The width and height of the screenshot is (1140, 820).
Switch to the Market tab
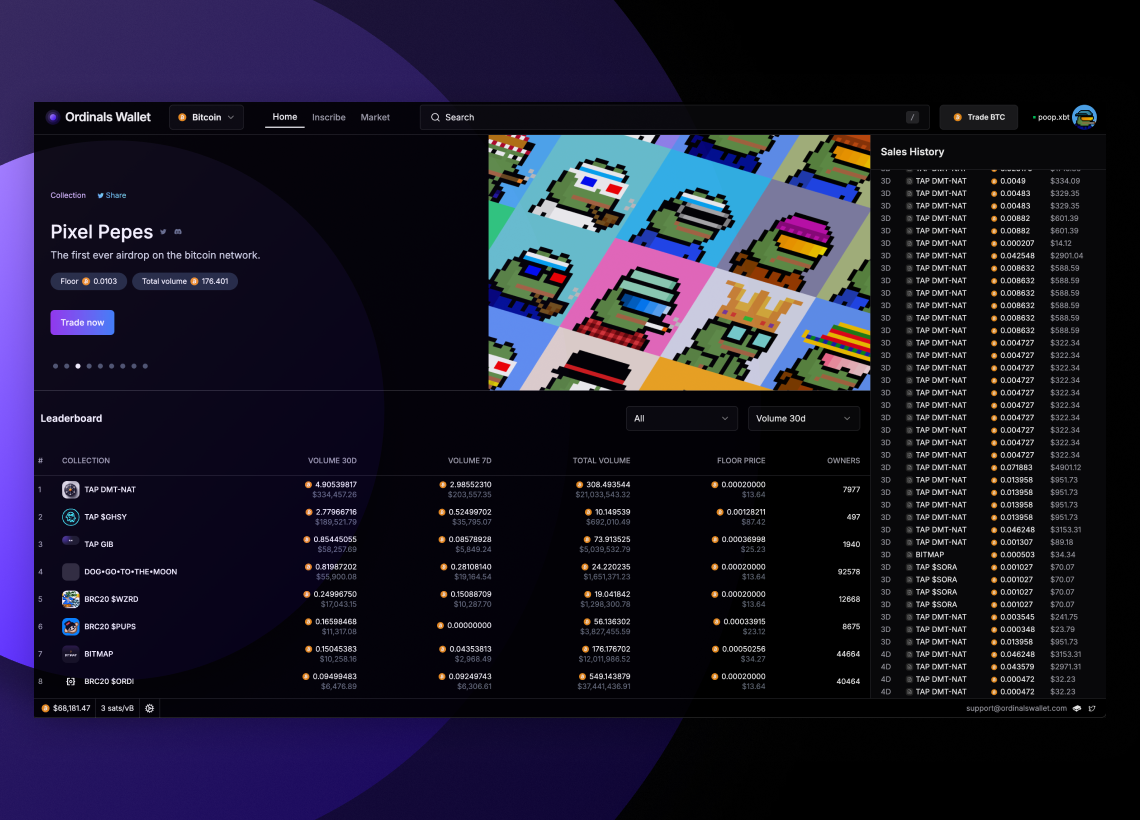pos(375,117)
